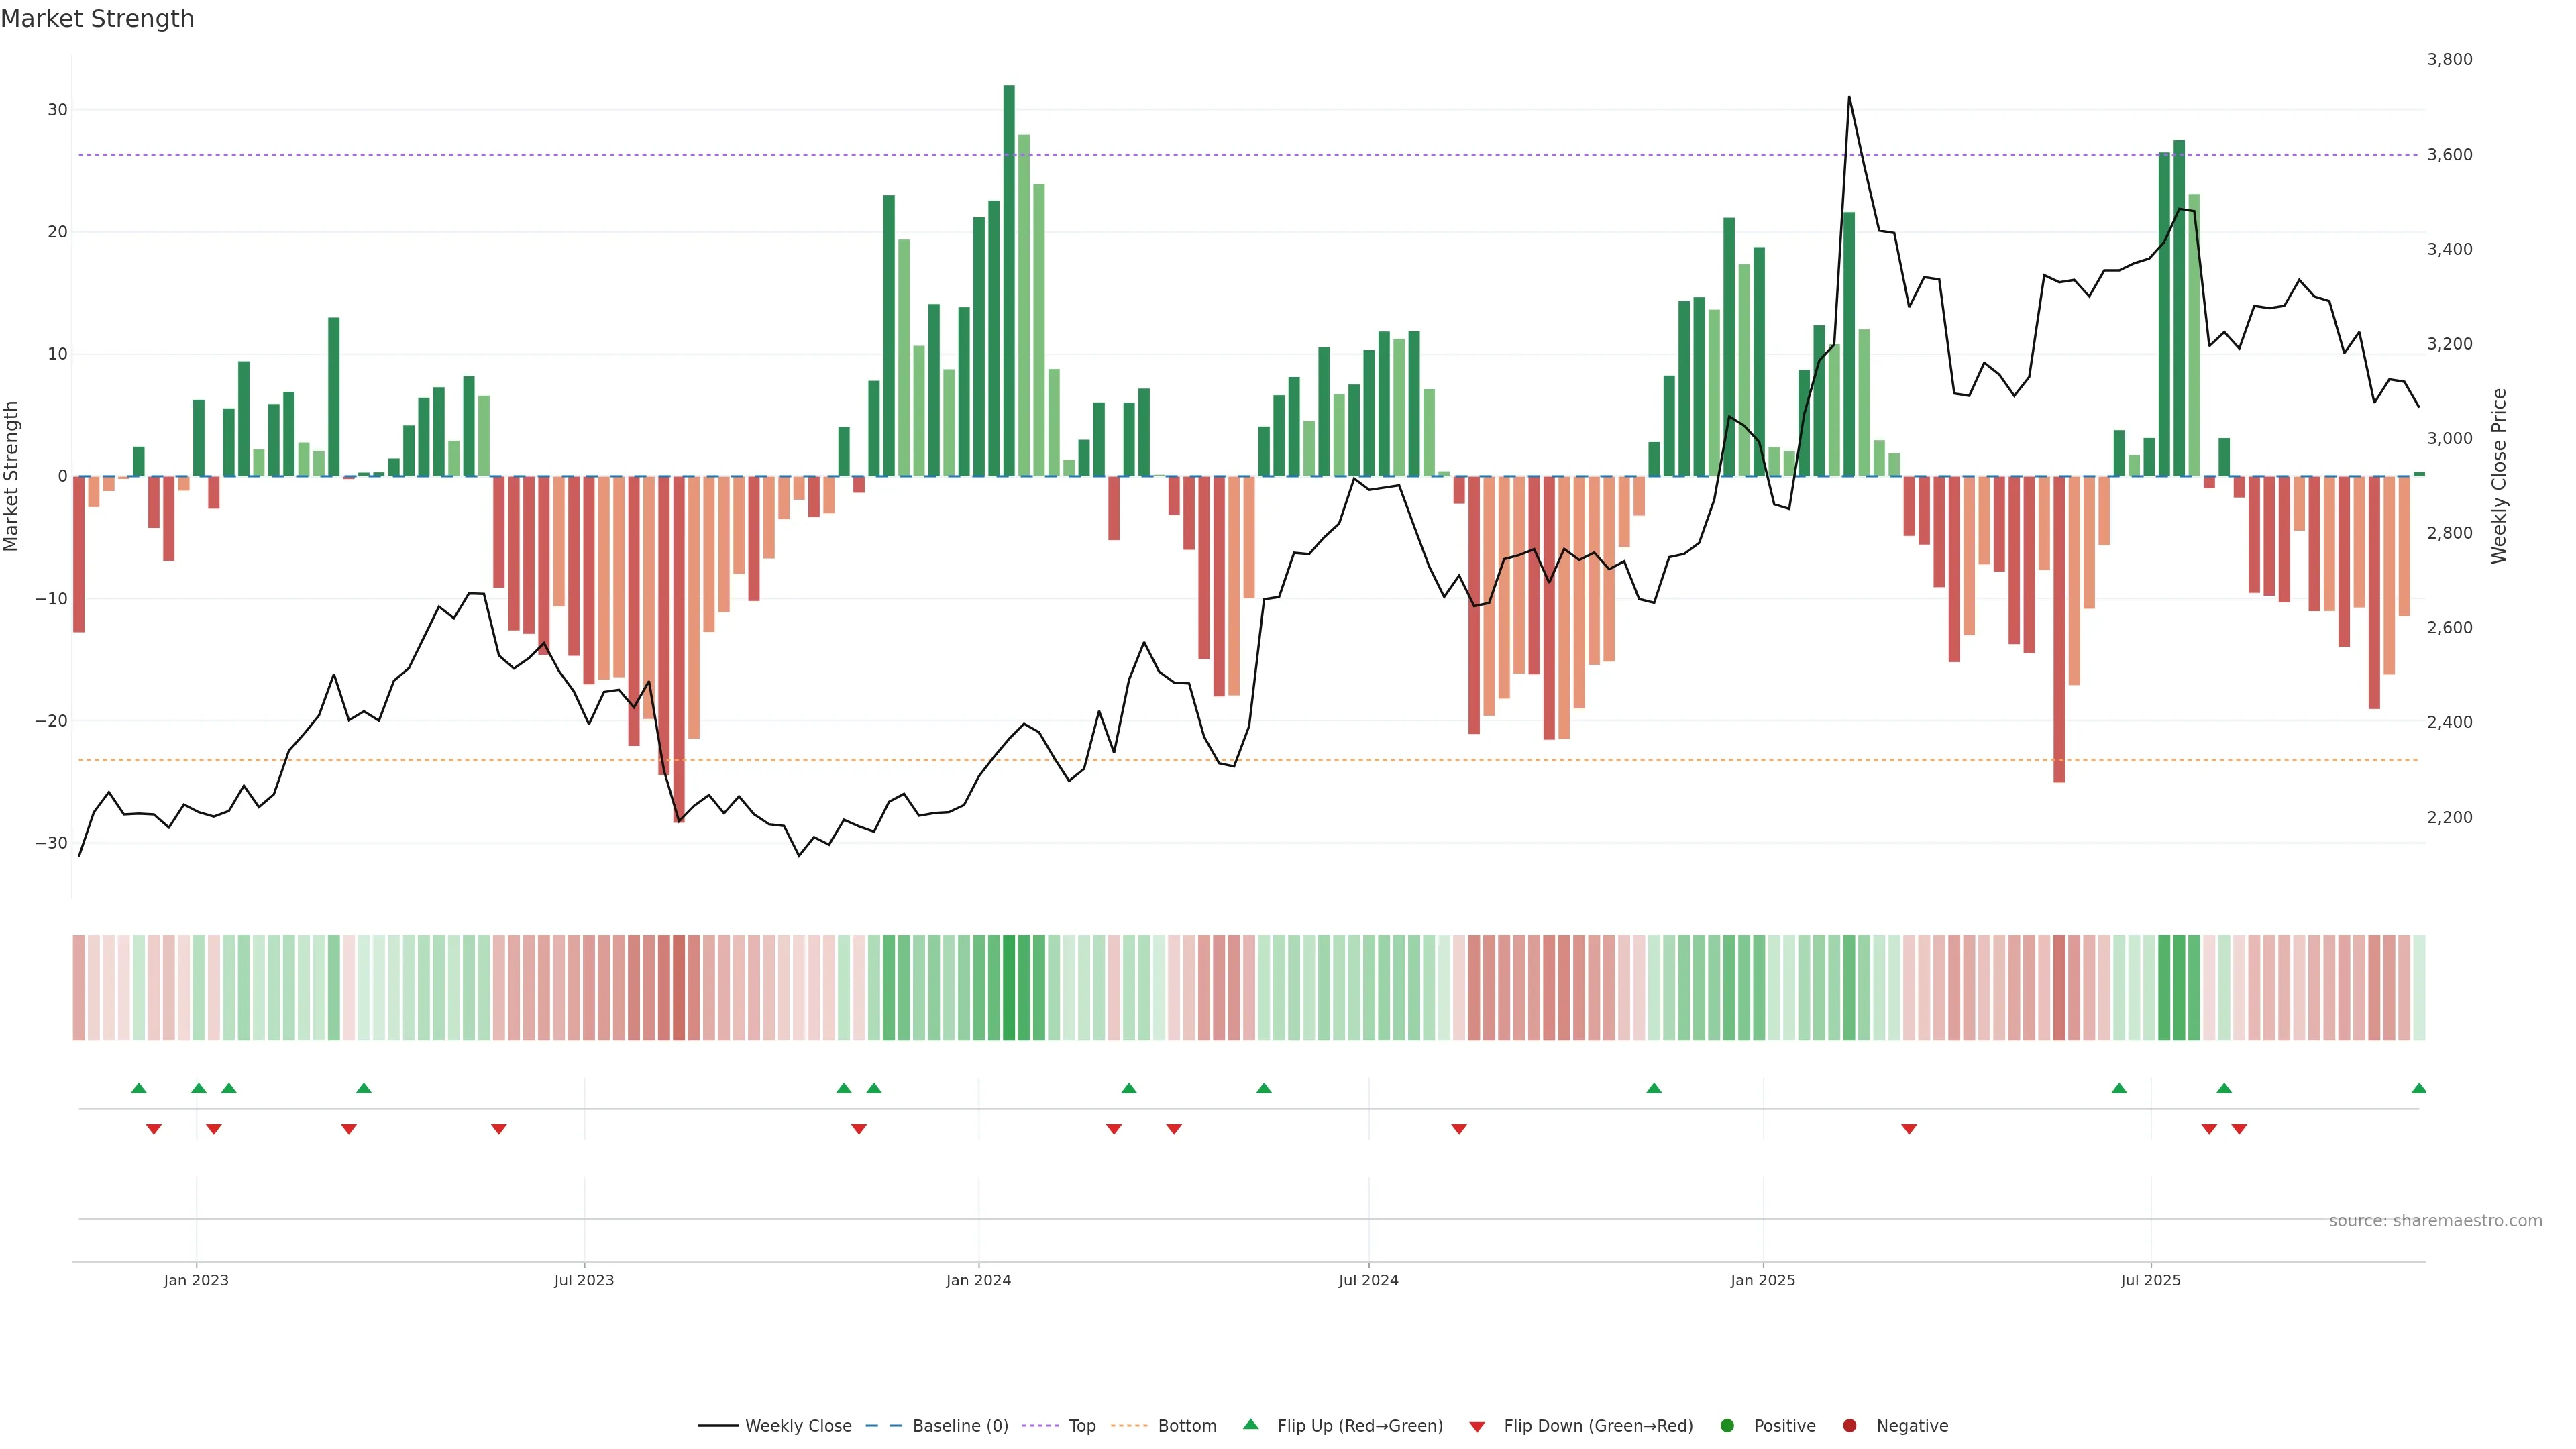The width and height of the screenshot is (2576, 1449).
Task: Click the green Positive legend circle
Action: [x=1727, y=1426]
